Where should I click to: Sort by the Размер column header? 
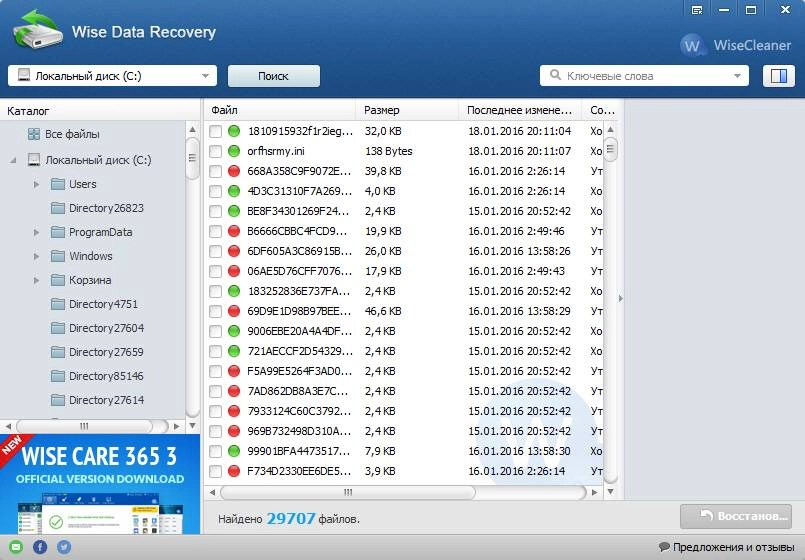pyautogui.click(x=407, y=110)
